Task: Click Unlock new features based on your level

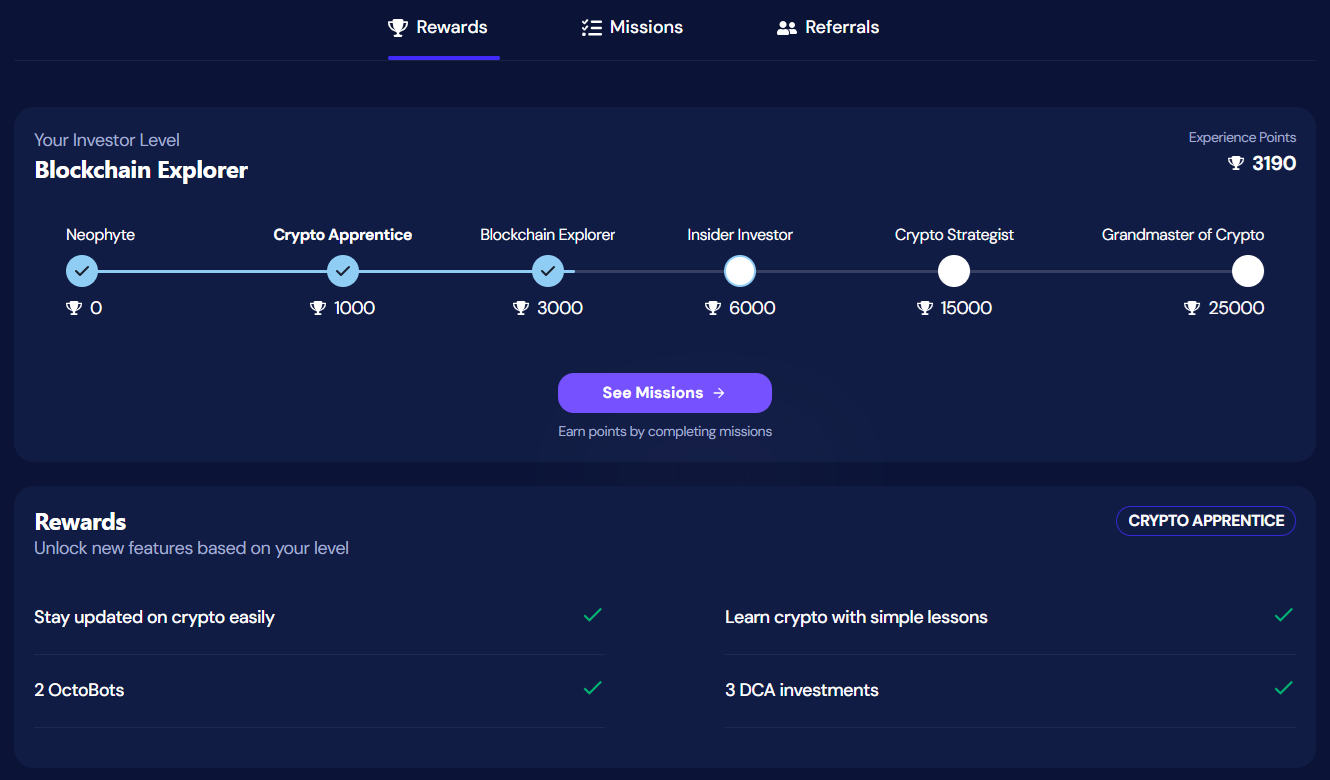Action: coord(191,548)
